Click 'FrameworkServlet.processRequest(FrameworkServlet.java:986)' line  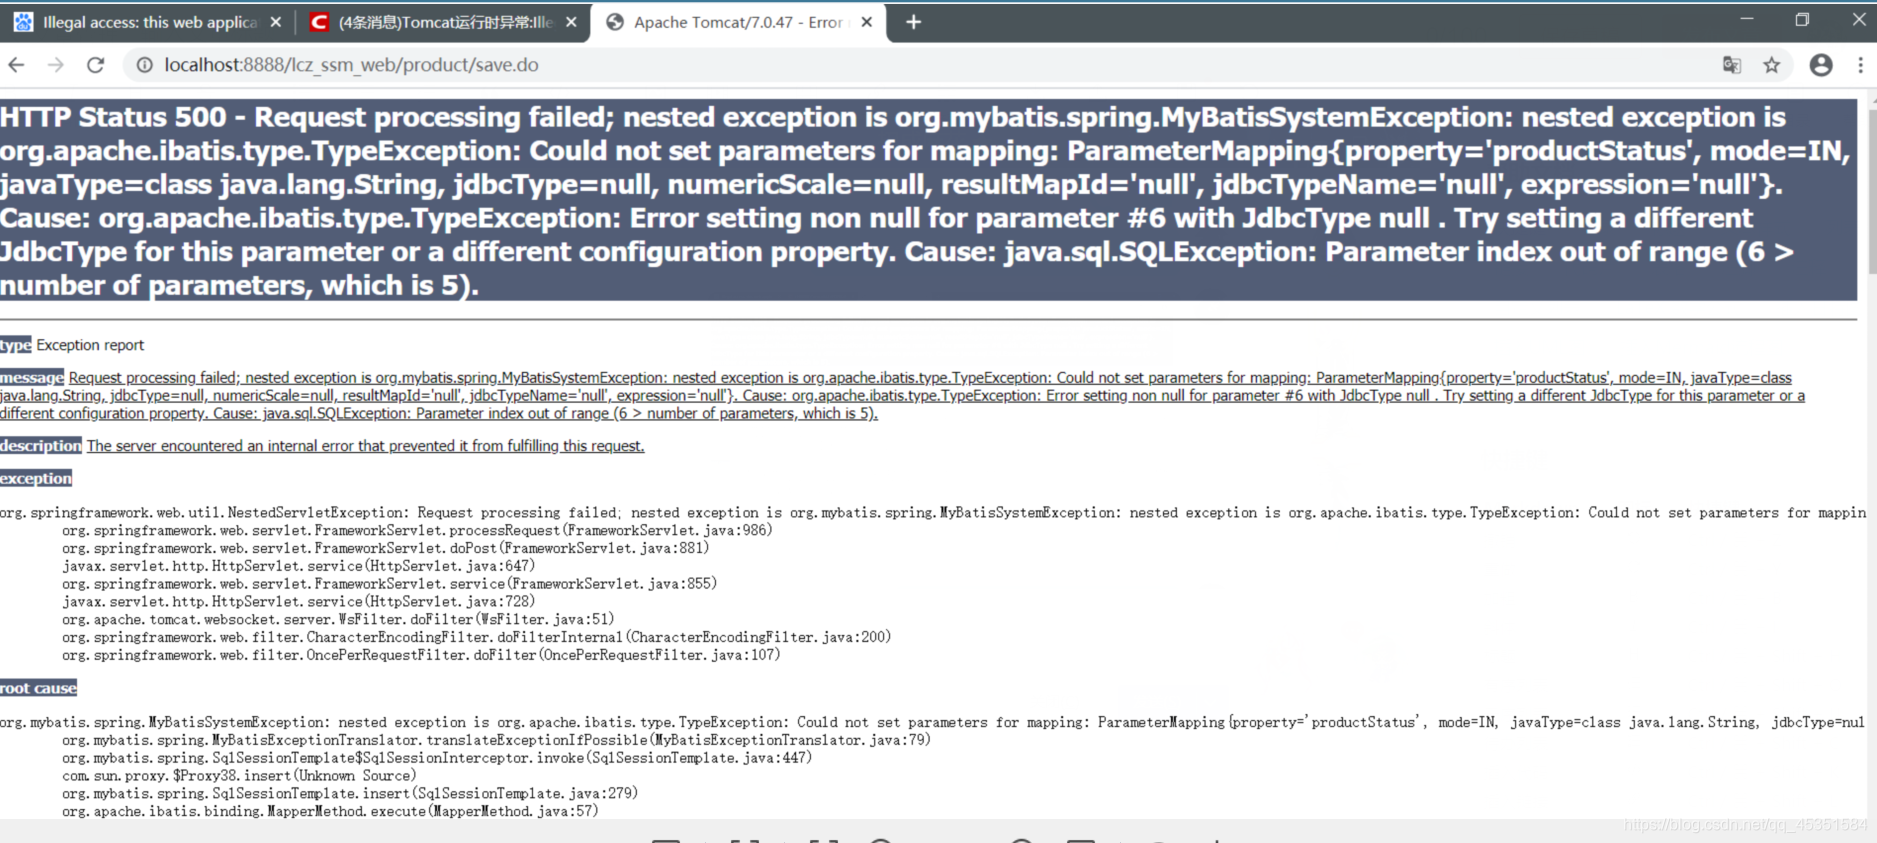click(x=417, y=530)
